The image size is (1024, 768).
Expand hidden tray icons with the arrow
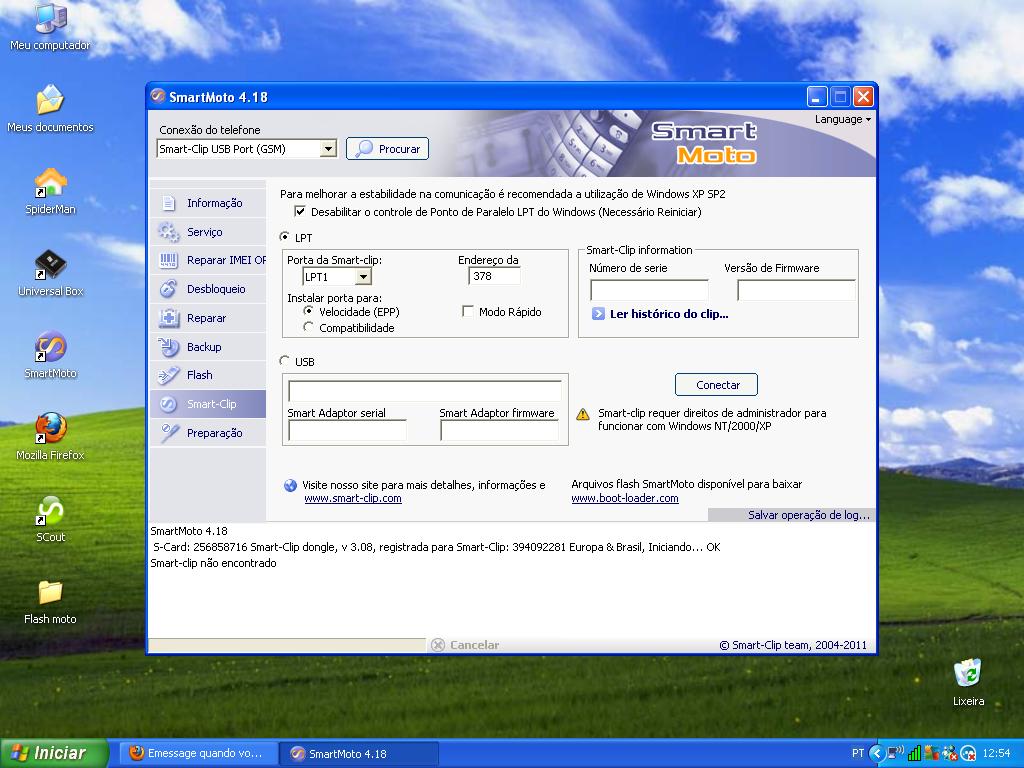(876, 753)
